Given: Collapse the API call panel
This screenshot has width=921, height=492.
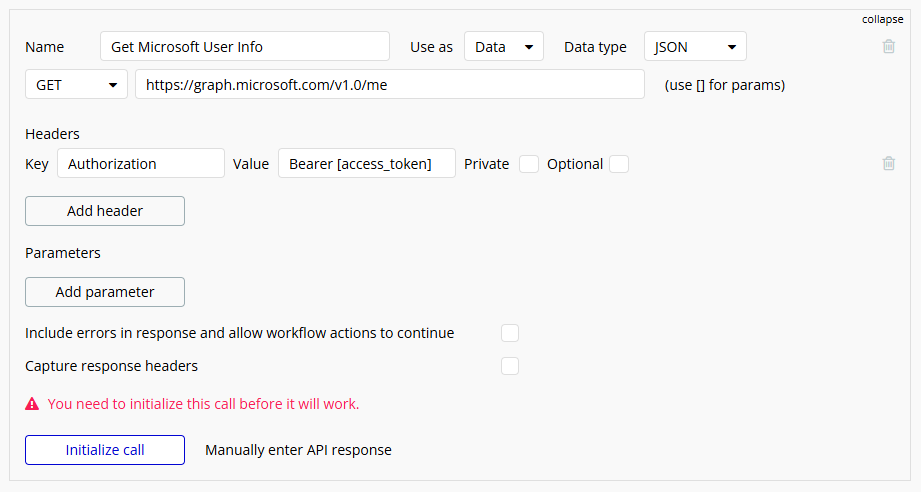Looking at the screenshot, I should pos(882,19).
